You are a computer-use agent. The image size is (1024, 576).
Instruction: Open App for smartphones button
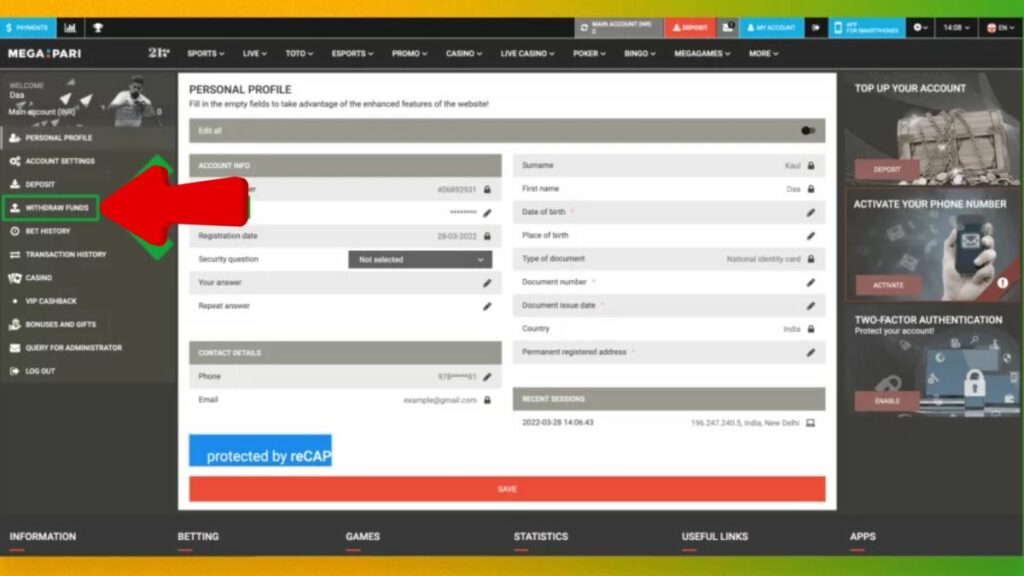[x=867, y=27]
